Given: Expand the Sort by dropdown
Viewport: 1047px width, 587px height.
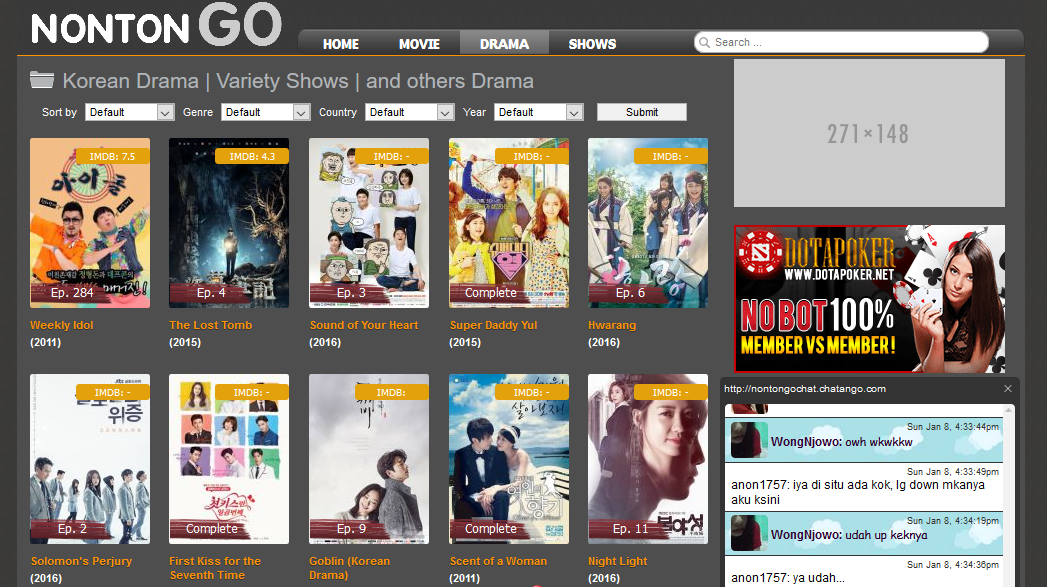Looking at the screenshot, I should point(130,112).
